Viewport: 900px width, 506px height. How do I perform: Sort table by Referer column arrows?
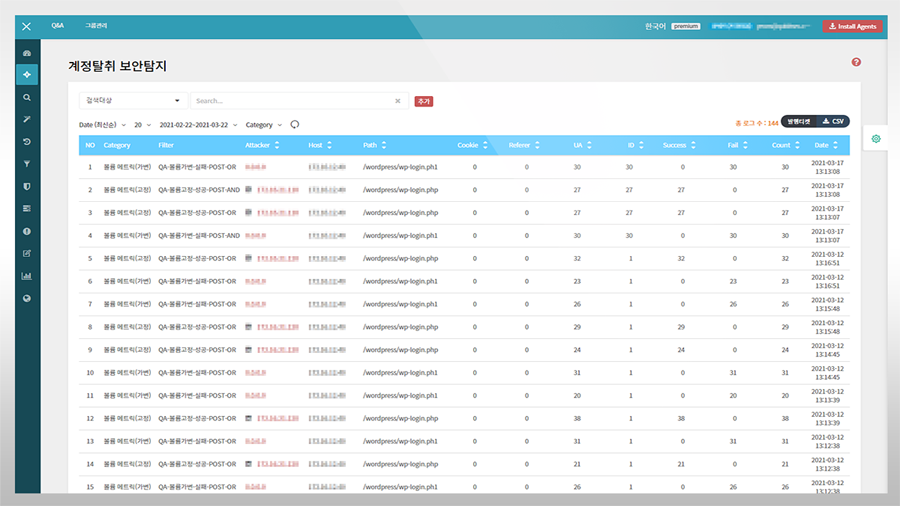pos(537,145)
